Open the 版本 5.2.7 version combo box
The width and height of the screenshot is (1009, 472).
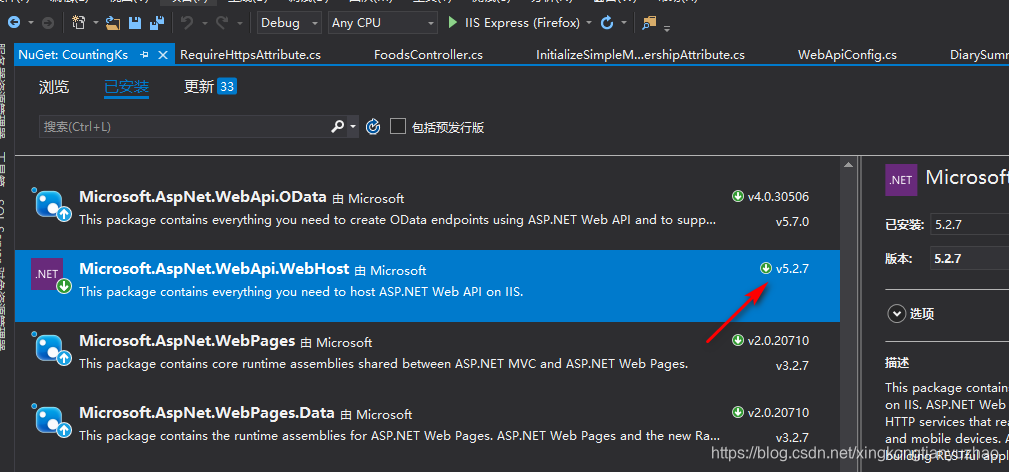tap(969, 258)
